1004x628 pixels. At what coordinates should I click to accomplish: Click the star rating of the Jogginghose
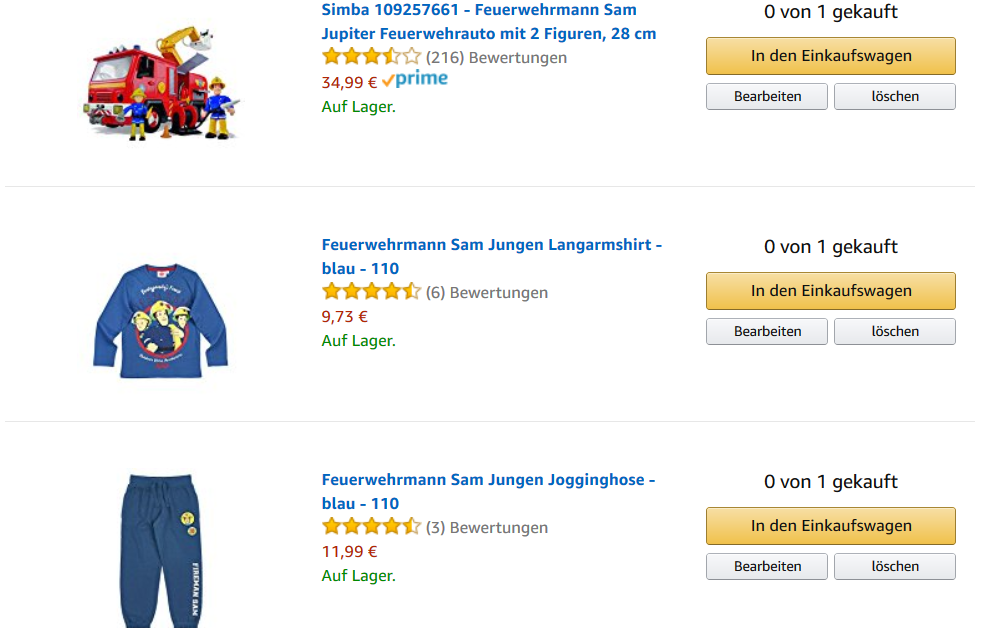(x=371, y=527)
